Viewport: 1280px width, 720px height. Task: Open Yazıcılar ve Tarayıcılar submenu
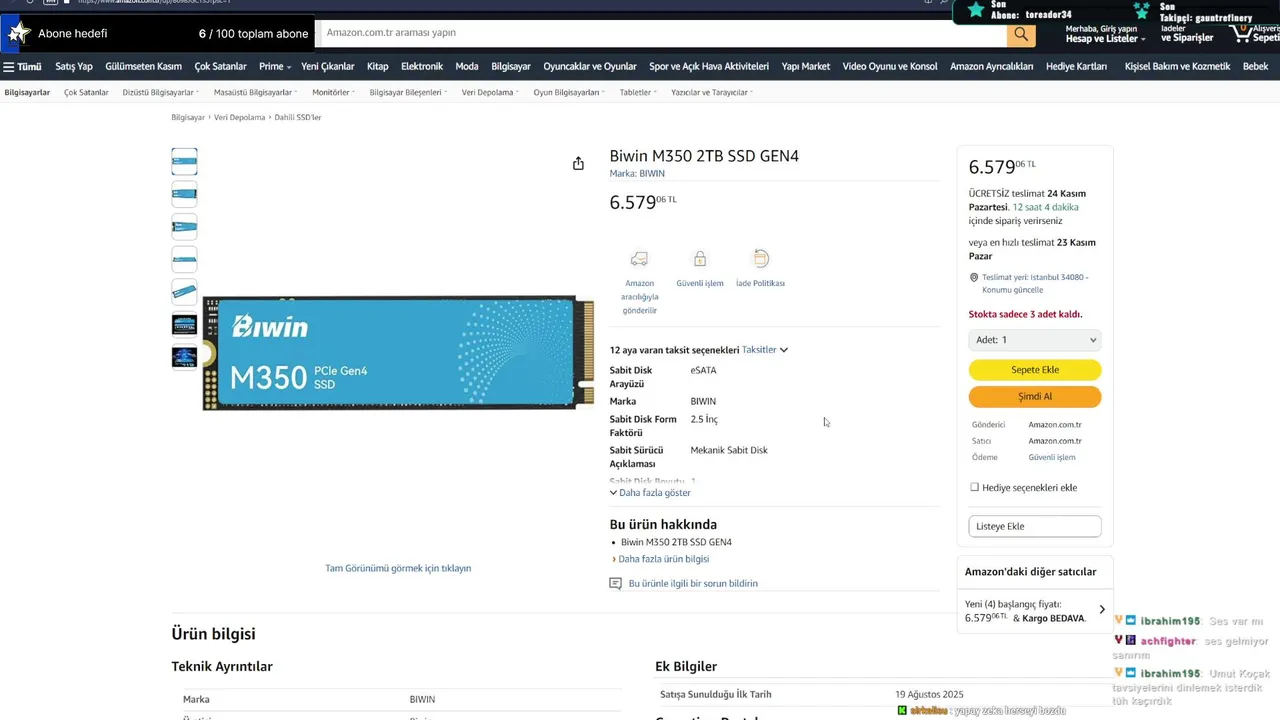click(x=712, y=92)
